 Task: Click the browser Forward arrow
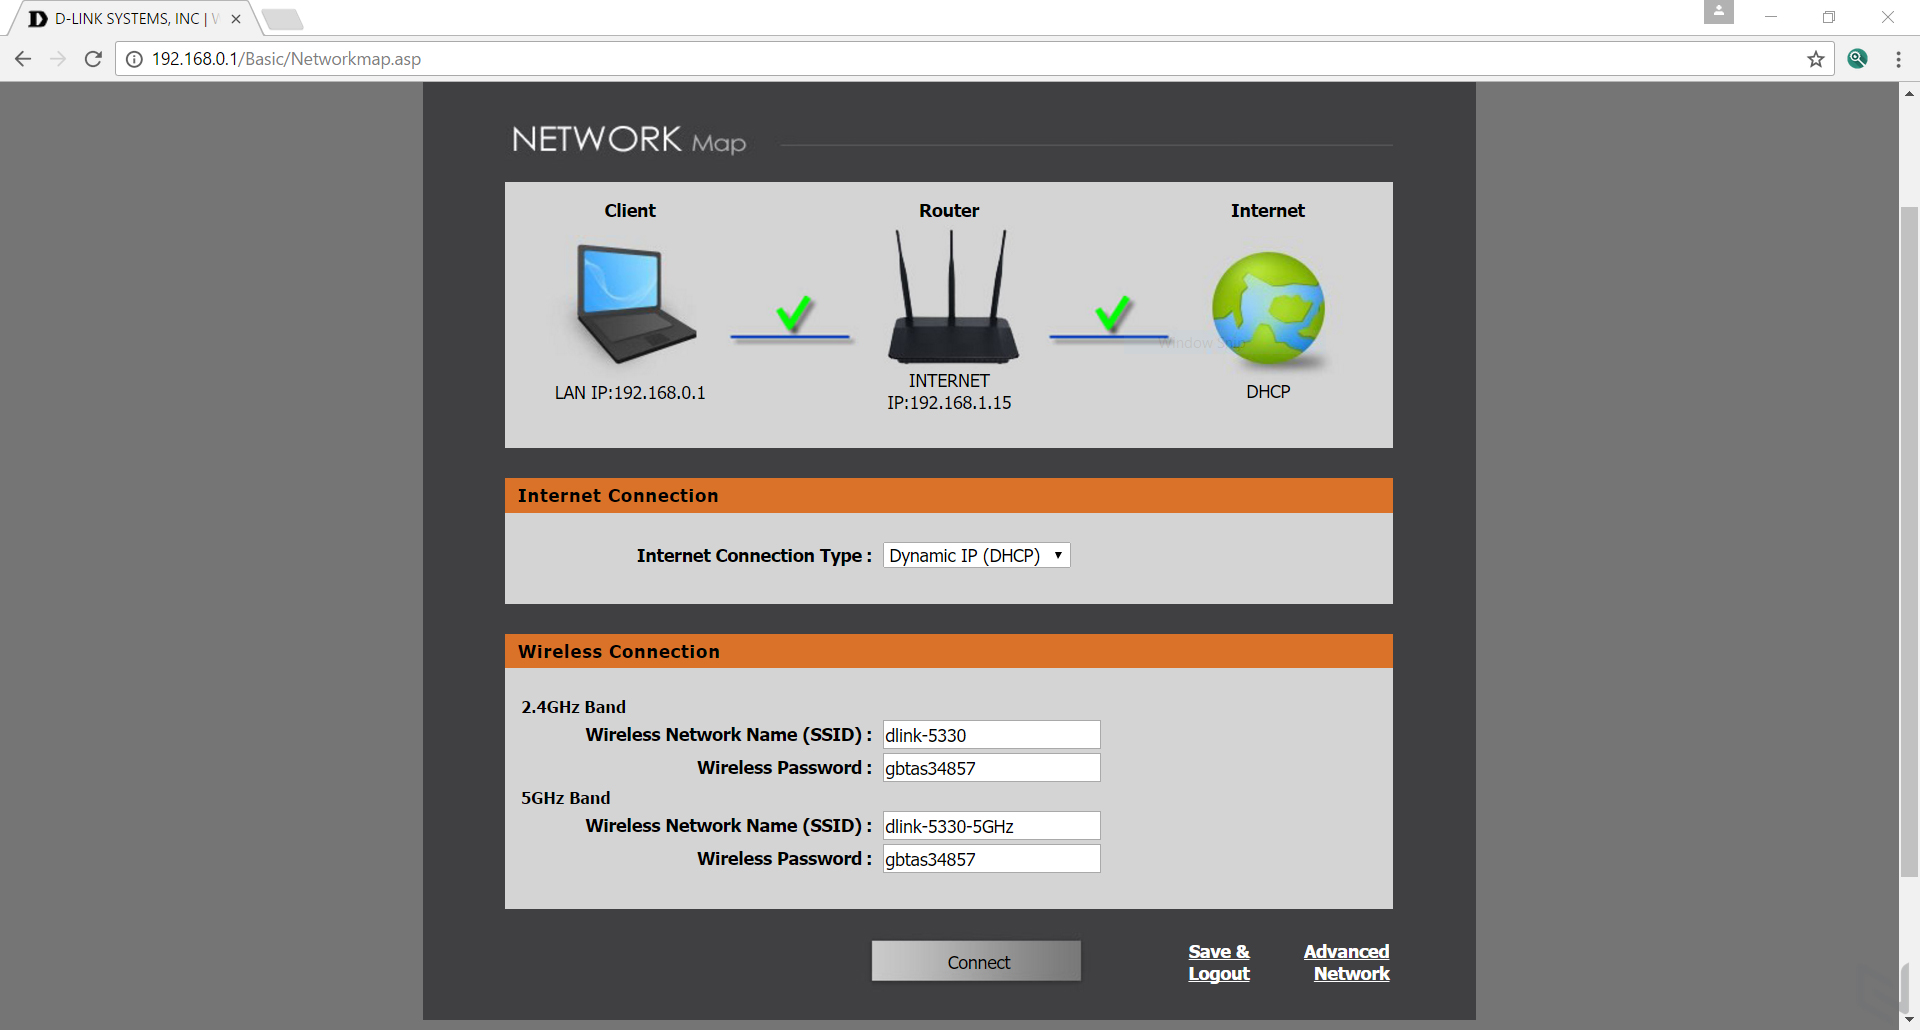(x=58, y=59)
